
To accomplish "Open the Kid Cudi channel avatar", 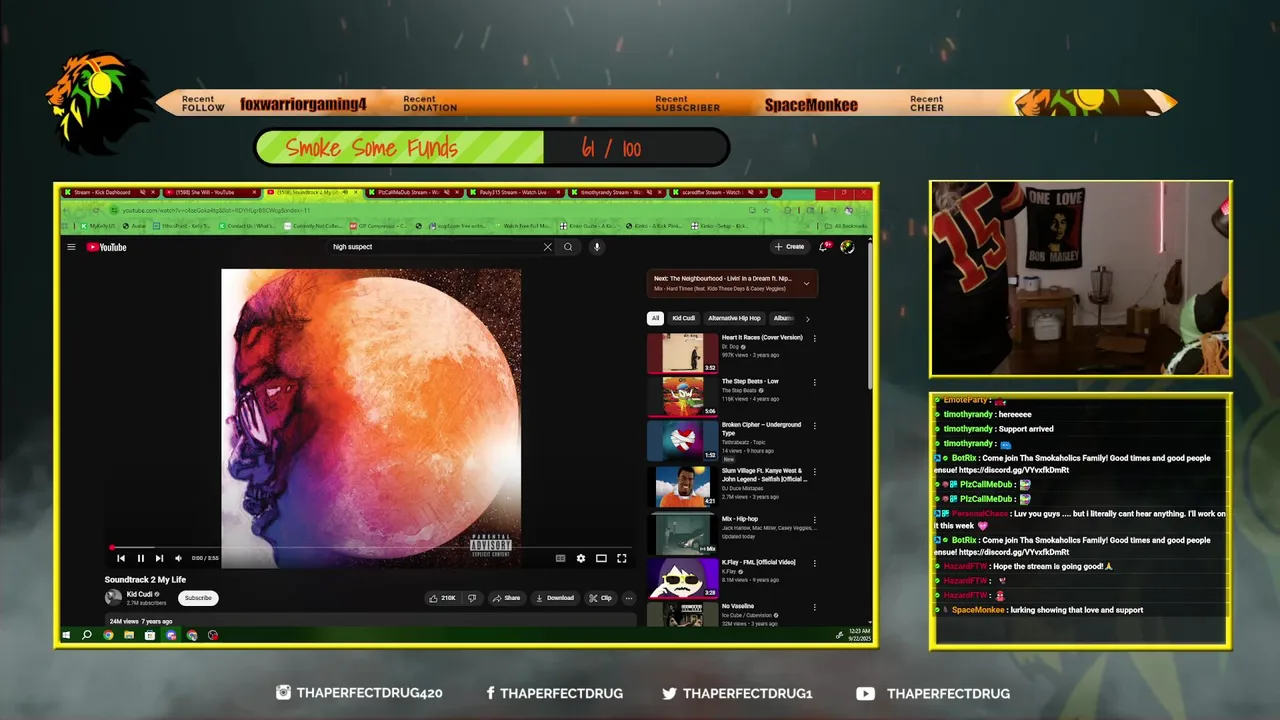I will pyautogui.click(x=113, y=598).
